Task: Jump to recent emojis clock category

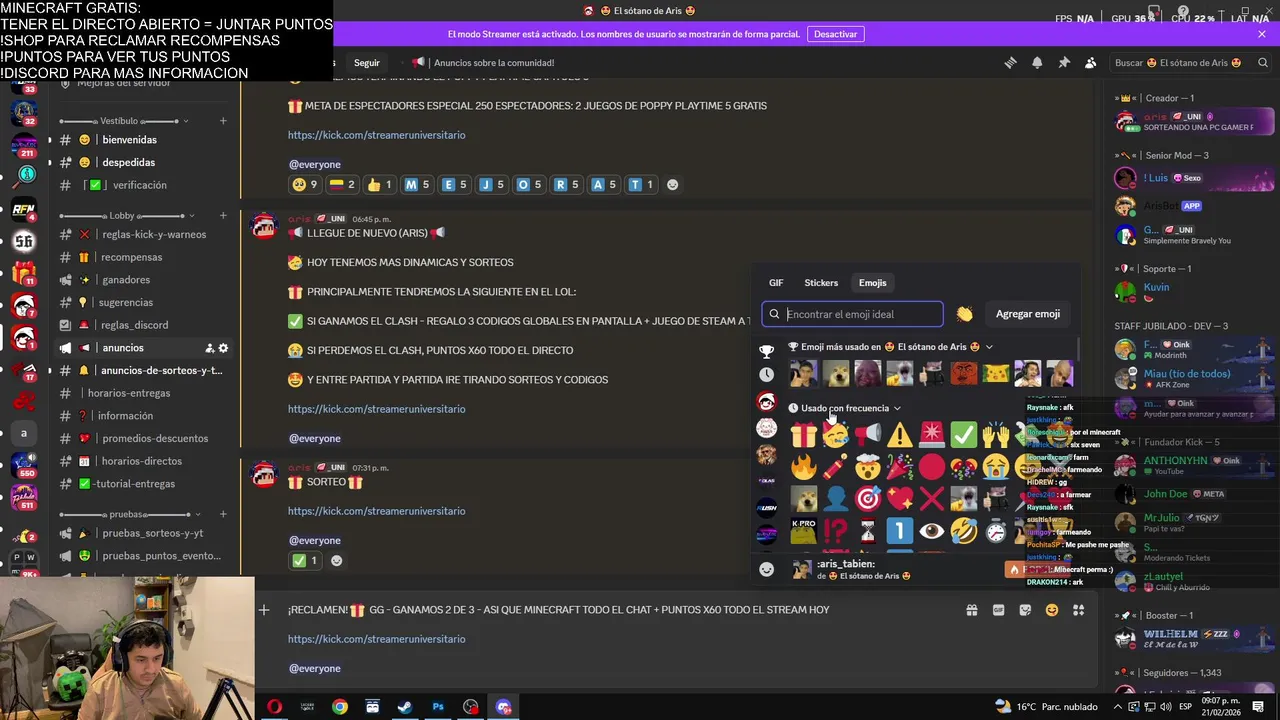Action: [766, 374]
